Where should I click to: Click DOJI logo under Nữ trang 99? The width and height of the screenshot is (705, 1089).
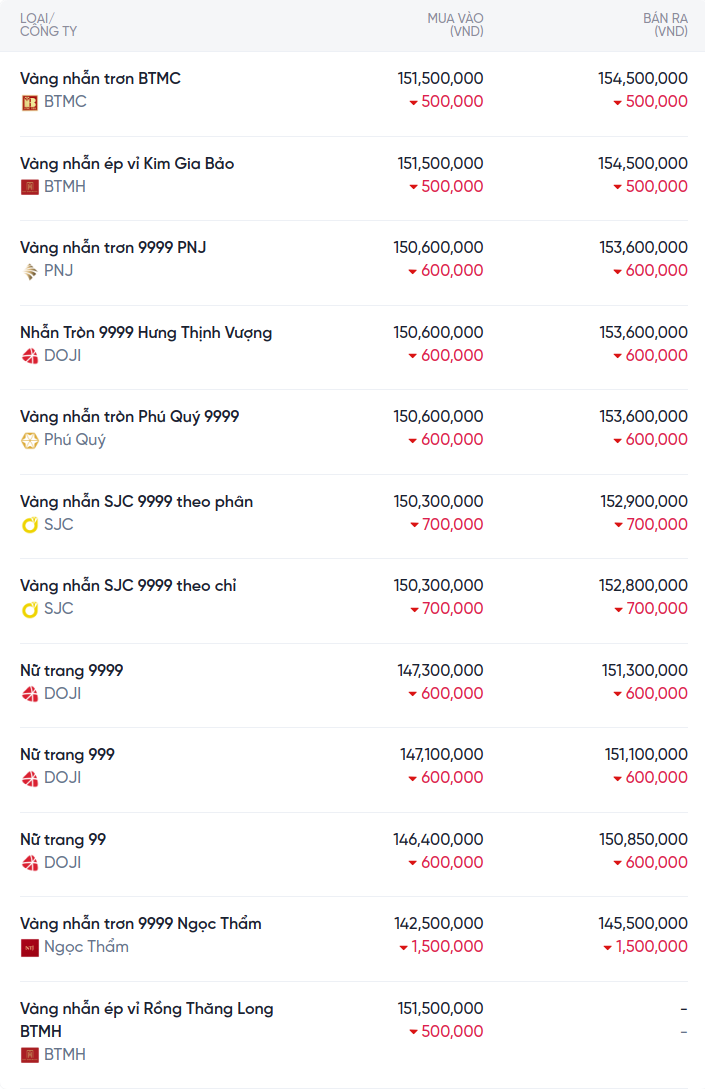pos(30,863)
